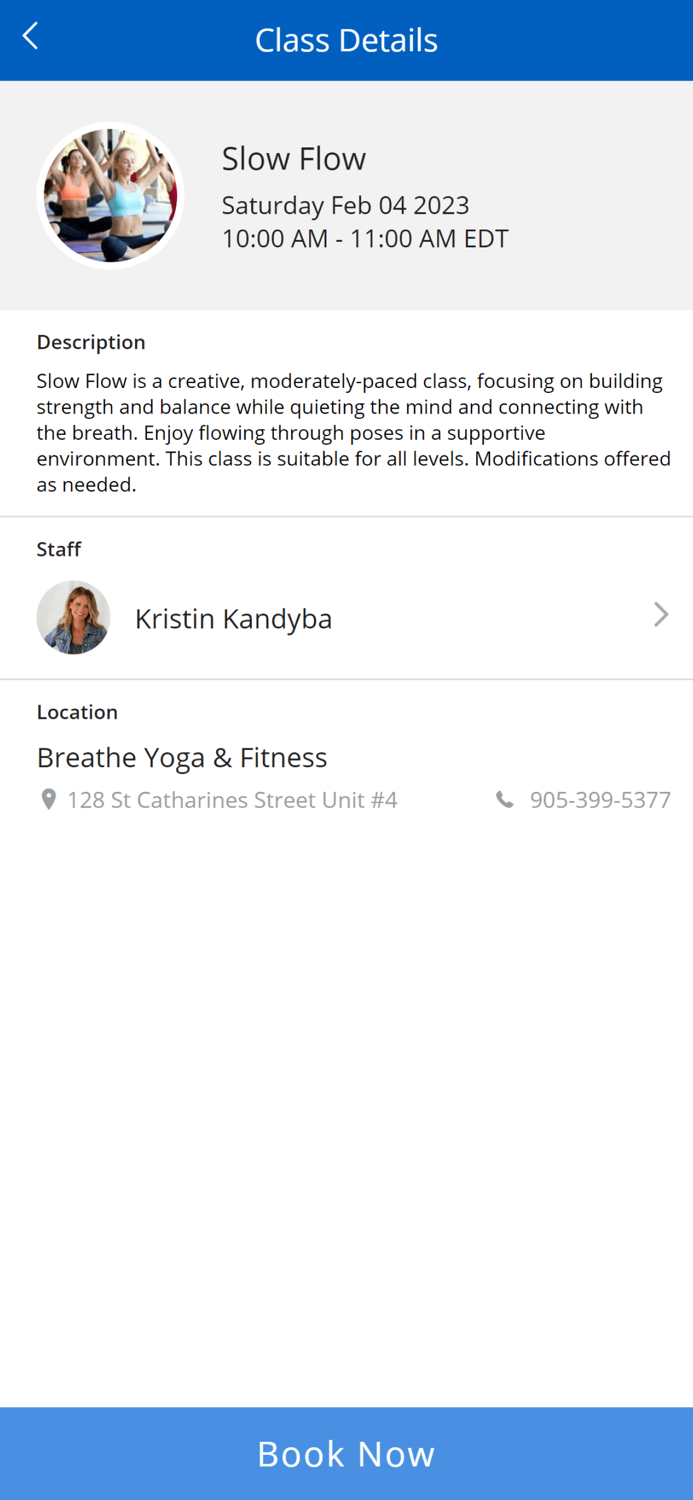Click the Description section heading
The width and height of the screenshot is (693, 1500).
coord(90,342)
